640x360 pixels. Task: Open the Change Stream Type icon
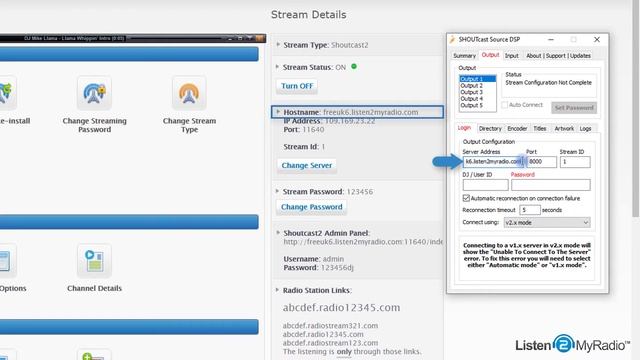click(189, 93)
